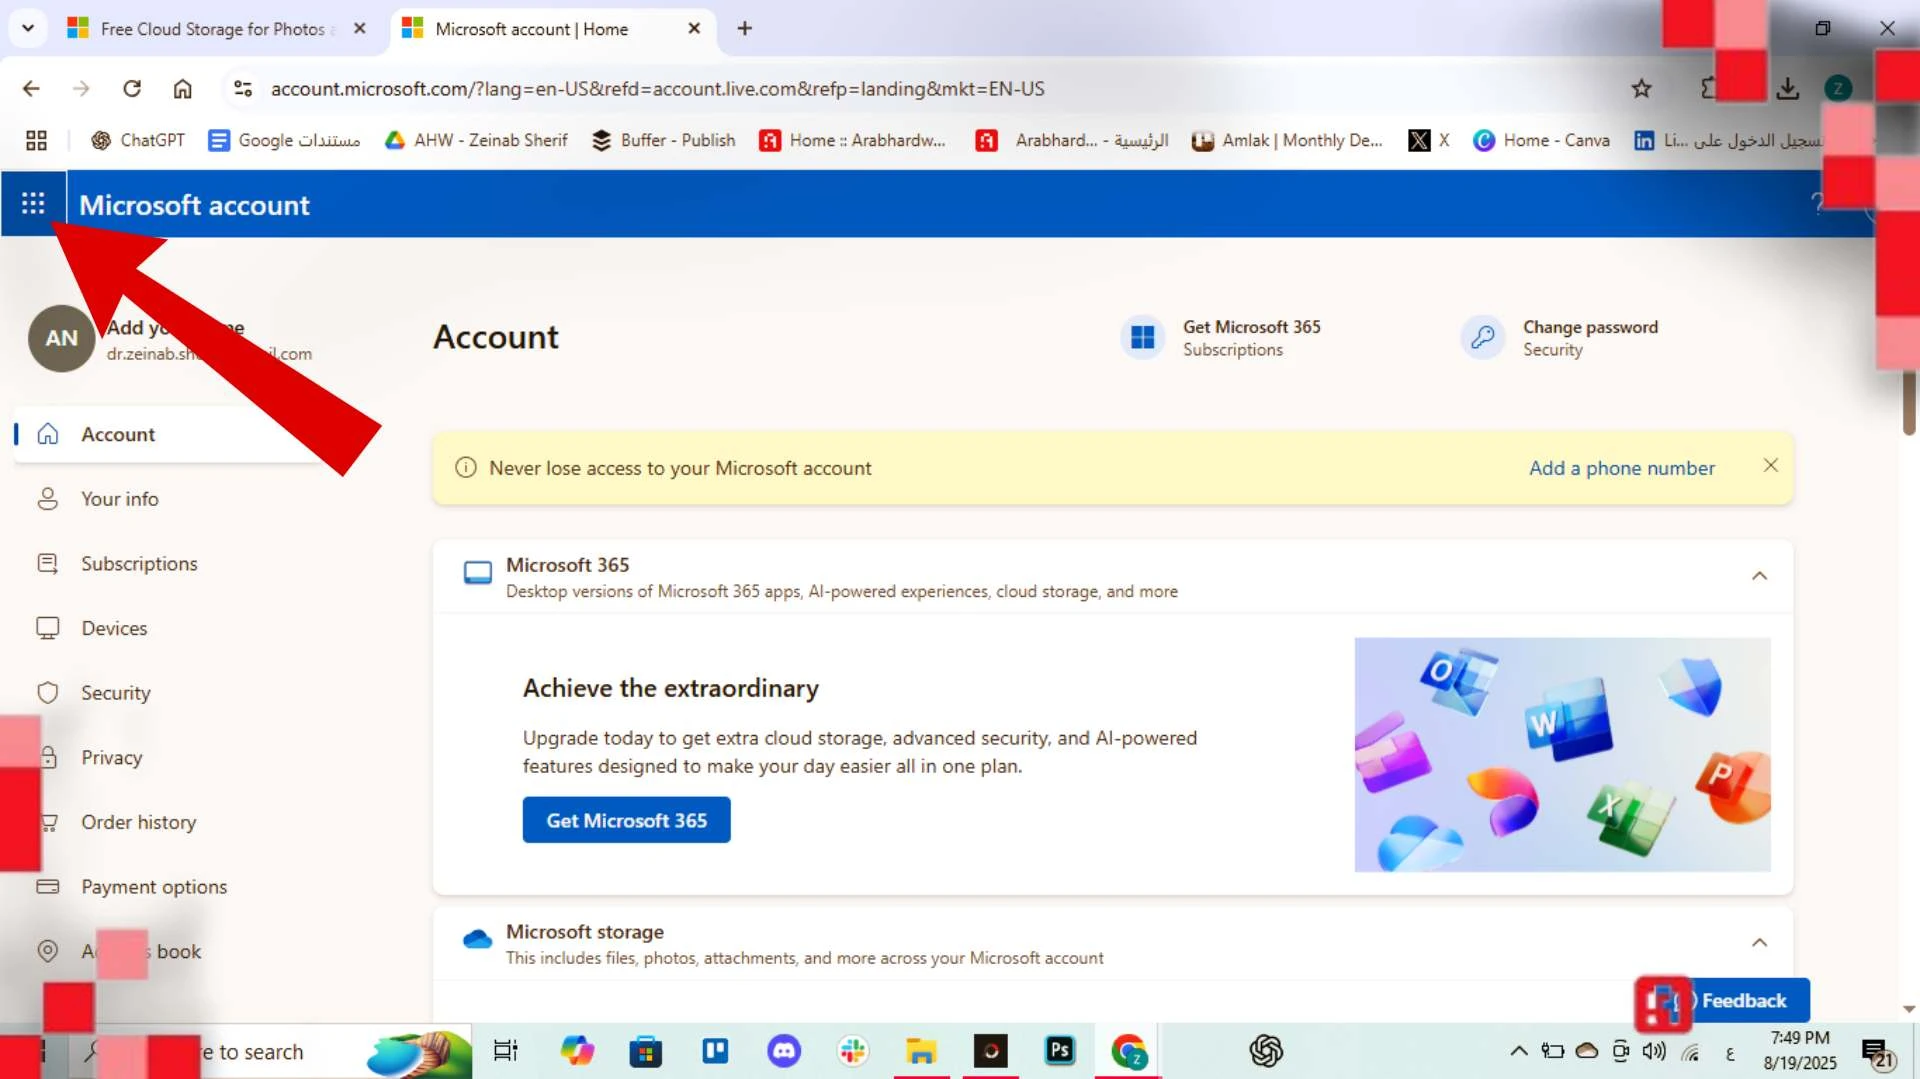Collapse the Microsoft storage section
This screenshot has width=1920, height=1079.
pyautogui.click(x=1759, y=943)
